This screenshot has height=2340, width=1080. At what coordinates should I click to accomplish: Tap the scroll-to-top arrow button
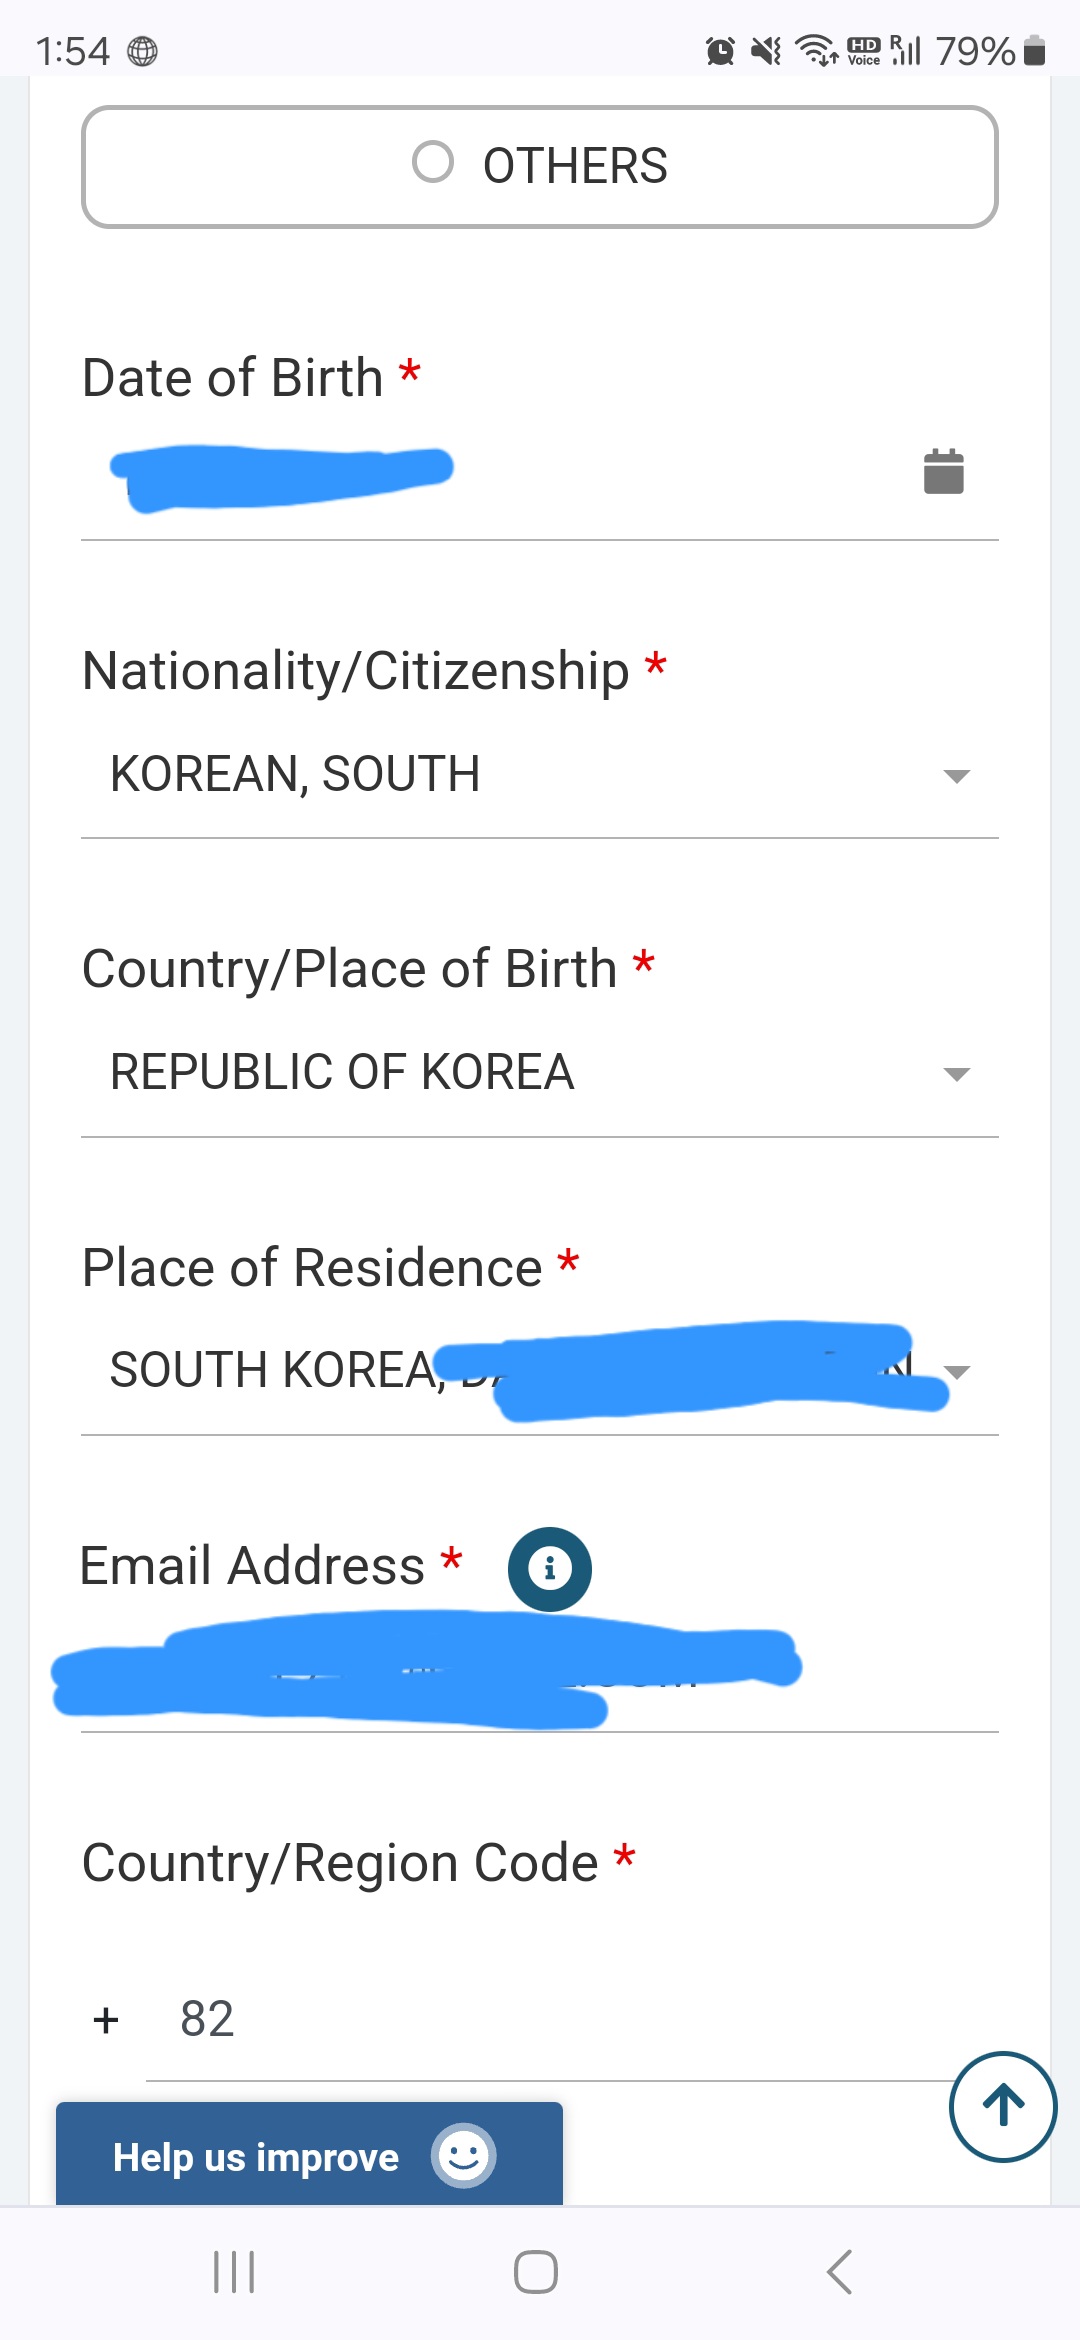click(x=1002, y=2106)
